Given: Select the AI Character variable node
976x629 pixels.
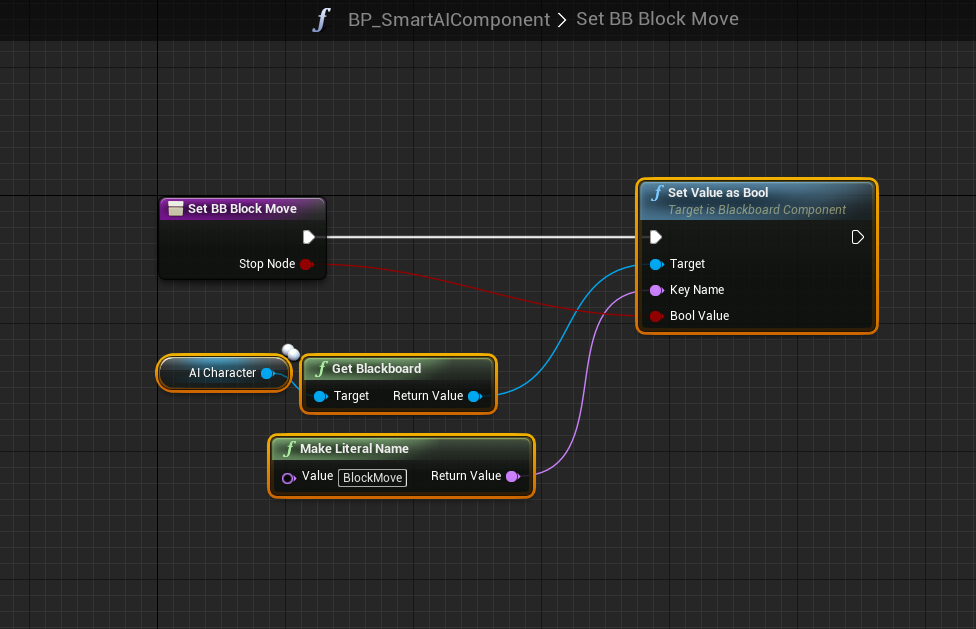Looking at the screenshot, I should (220, 373).
